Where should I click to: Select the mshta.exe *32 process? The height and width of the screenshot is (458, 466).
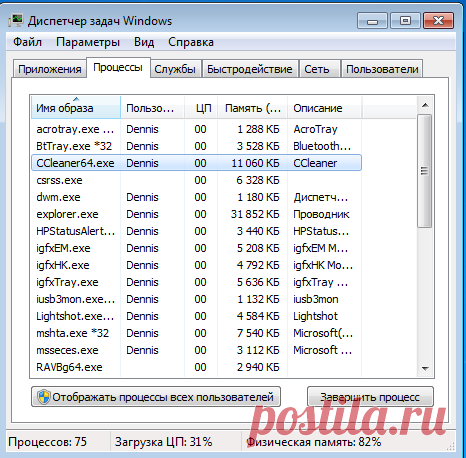tap(196, 333)
